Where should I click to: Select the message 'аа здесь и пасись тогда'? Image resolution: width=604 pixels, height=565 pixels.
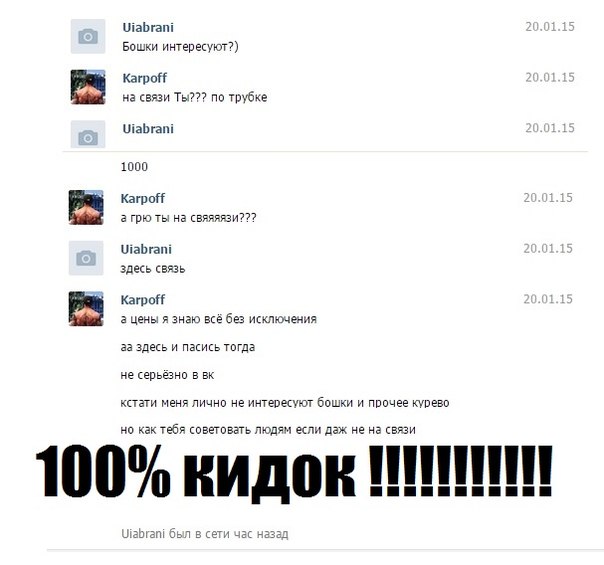pyautogui.click(x=188, y=347)
